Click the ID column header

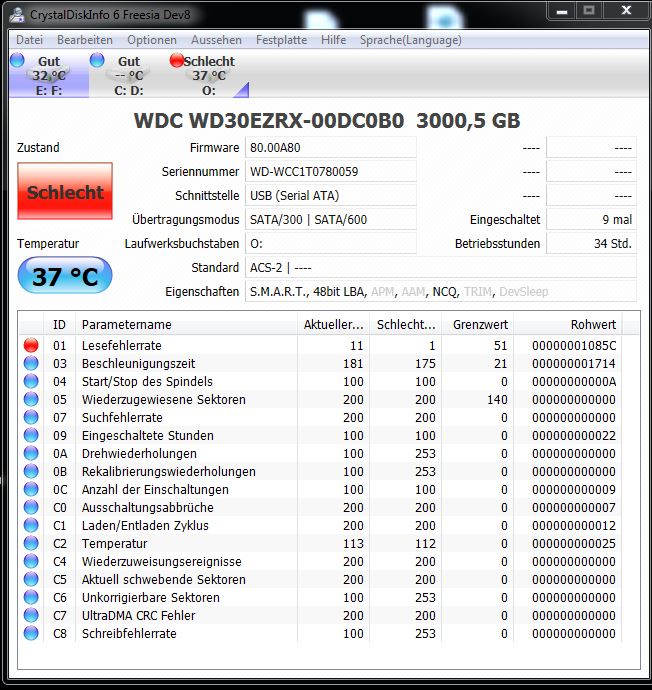click(x=59, y=325)
